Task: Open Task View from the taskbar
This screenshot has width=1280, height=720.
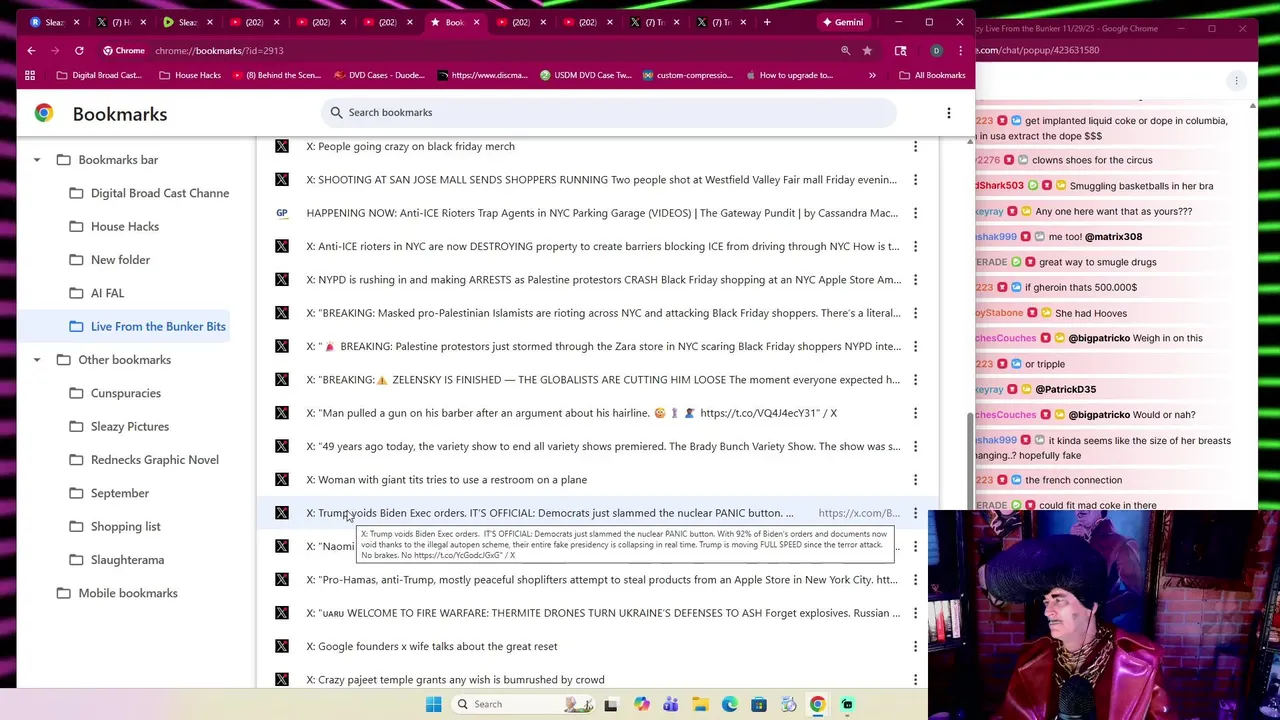Action: coord(611,704)
